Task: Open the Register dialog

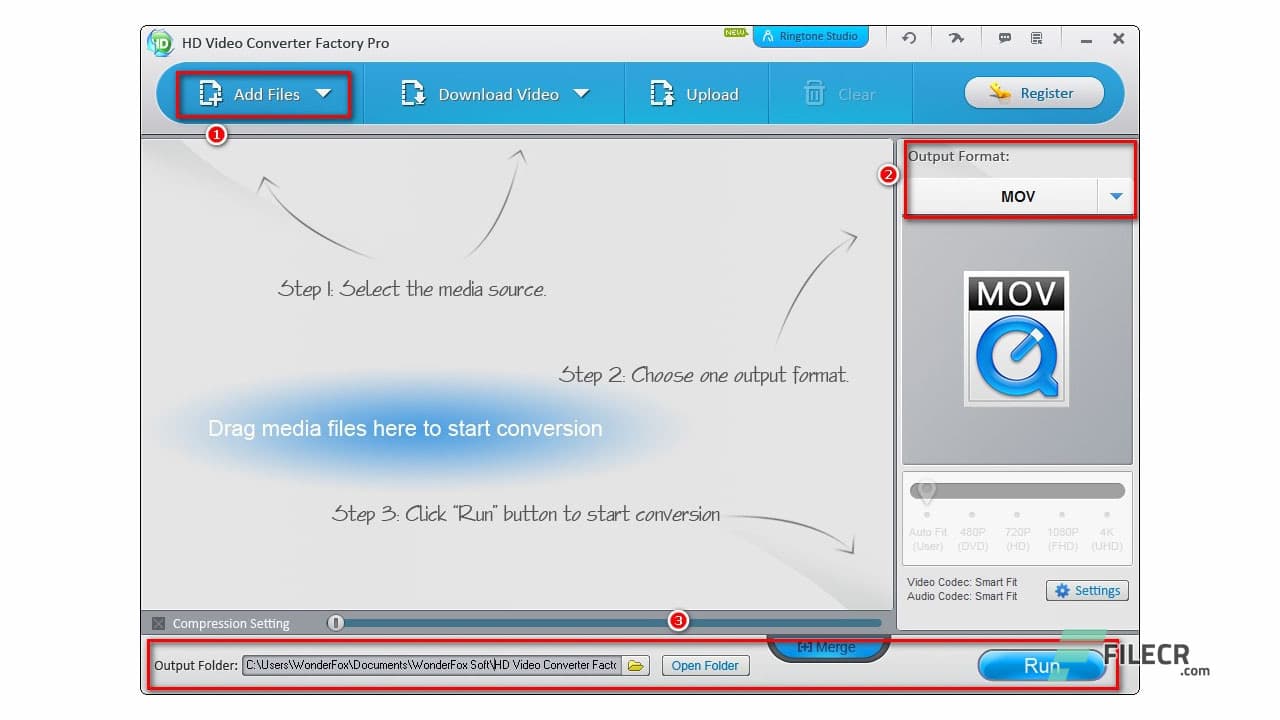Action: coord(1034,93)
